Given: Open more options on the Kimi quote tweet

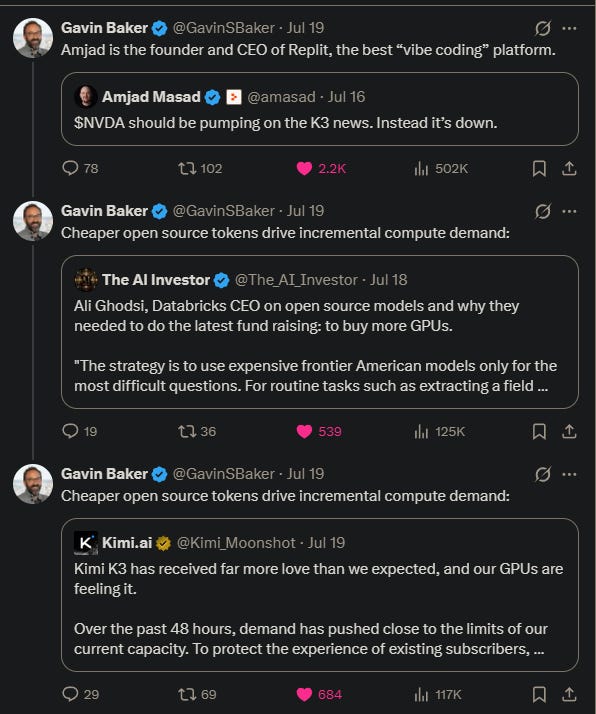Looking at the screenshot, I should 569,474.
